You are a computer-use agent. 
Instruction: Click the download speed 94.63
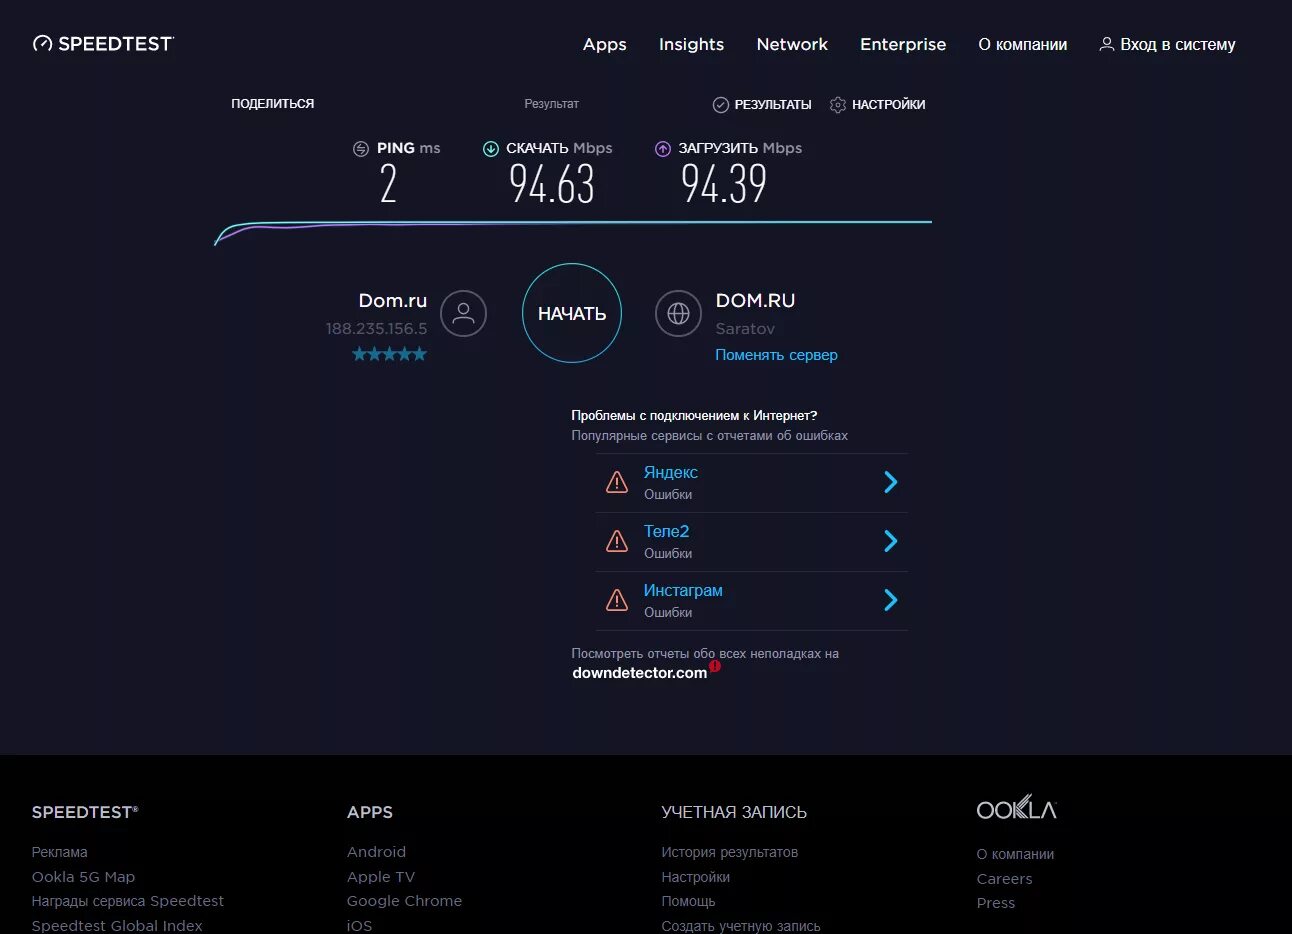551,184
